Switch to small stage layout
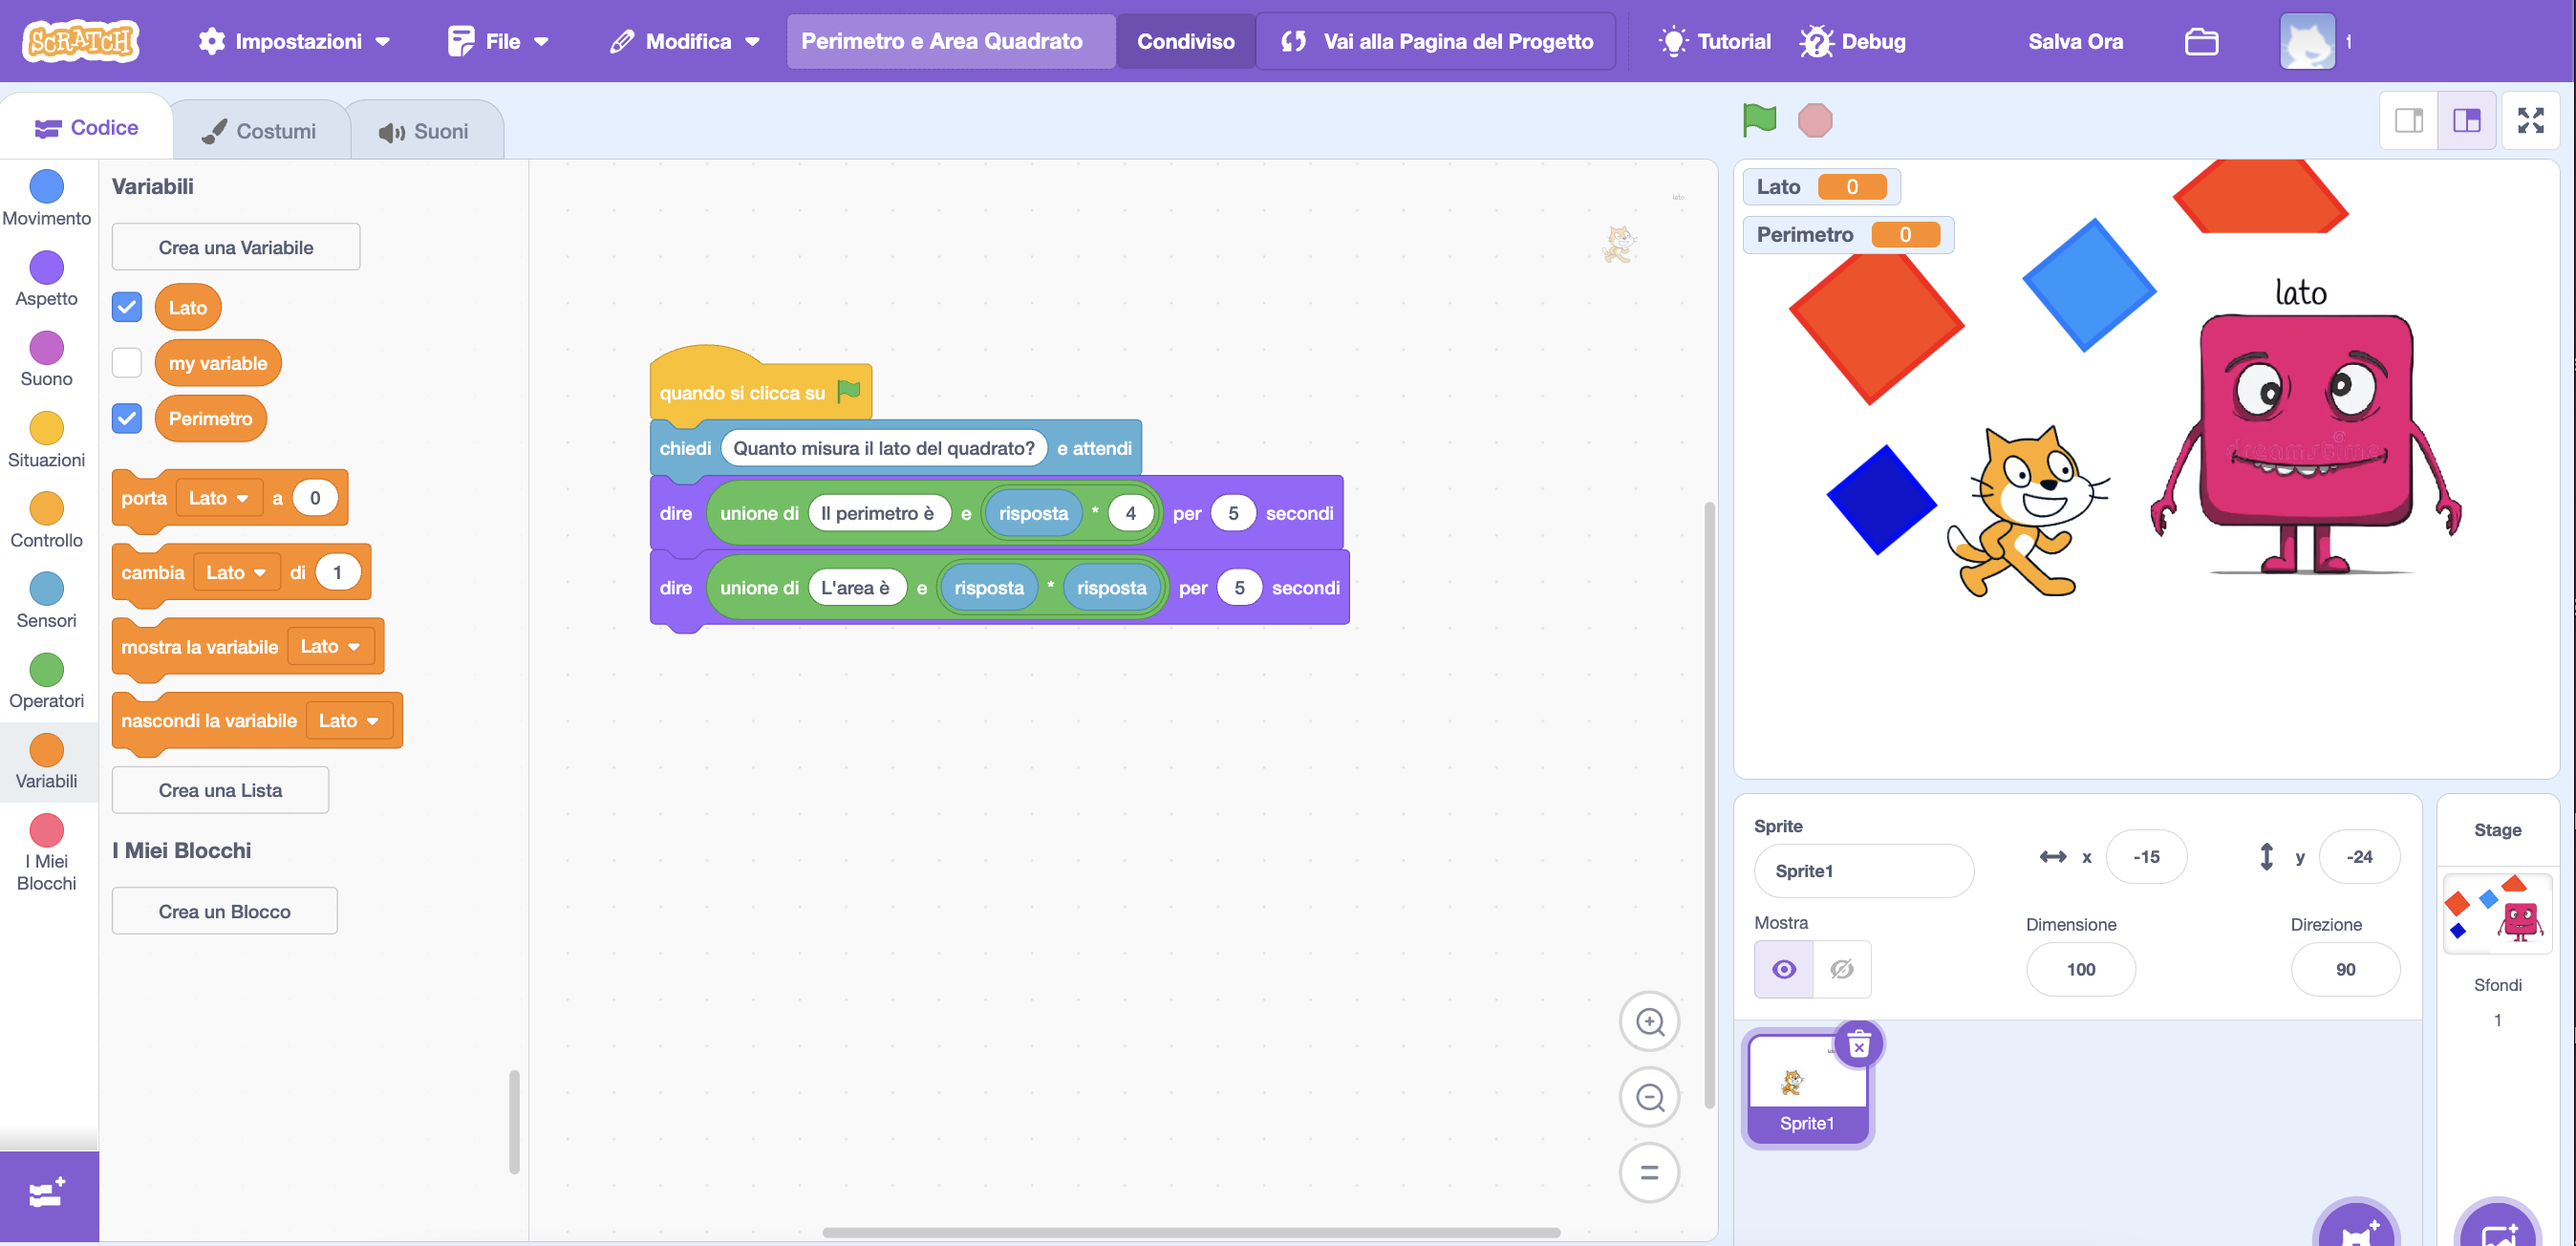This screenshot has height=1246, width=2576. [2409, 121]
